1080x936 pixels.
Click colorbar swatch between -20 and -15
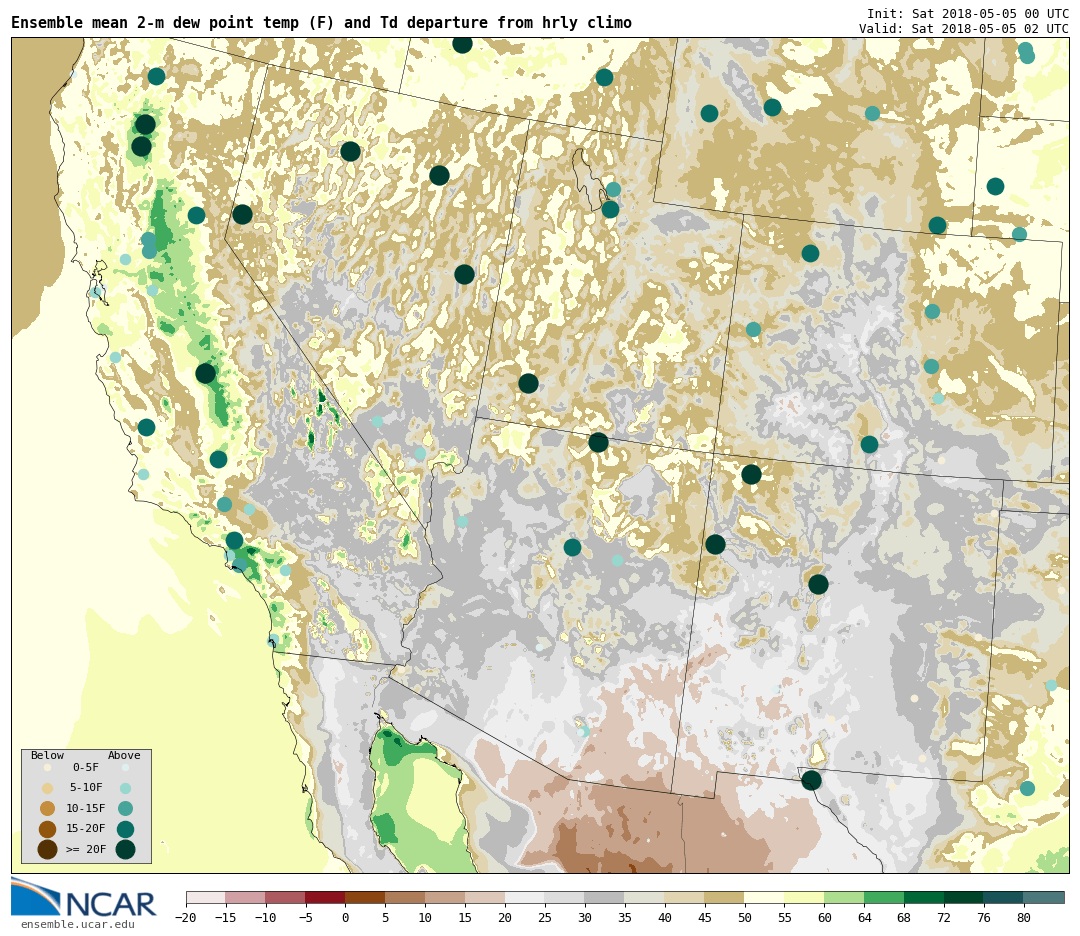tap(206, 898)
